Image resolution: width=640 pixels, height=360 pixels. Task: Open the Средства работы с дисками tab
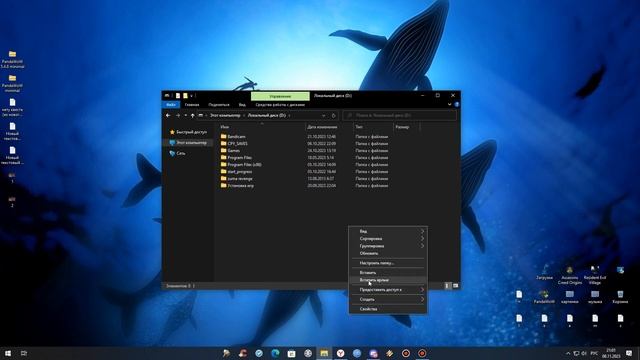tap(280, 104)
